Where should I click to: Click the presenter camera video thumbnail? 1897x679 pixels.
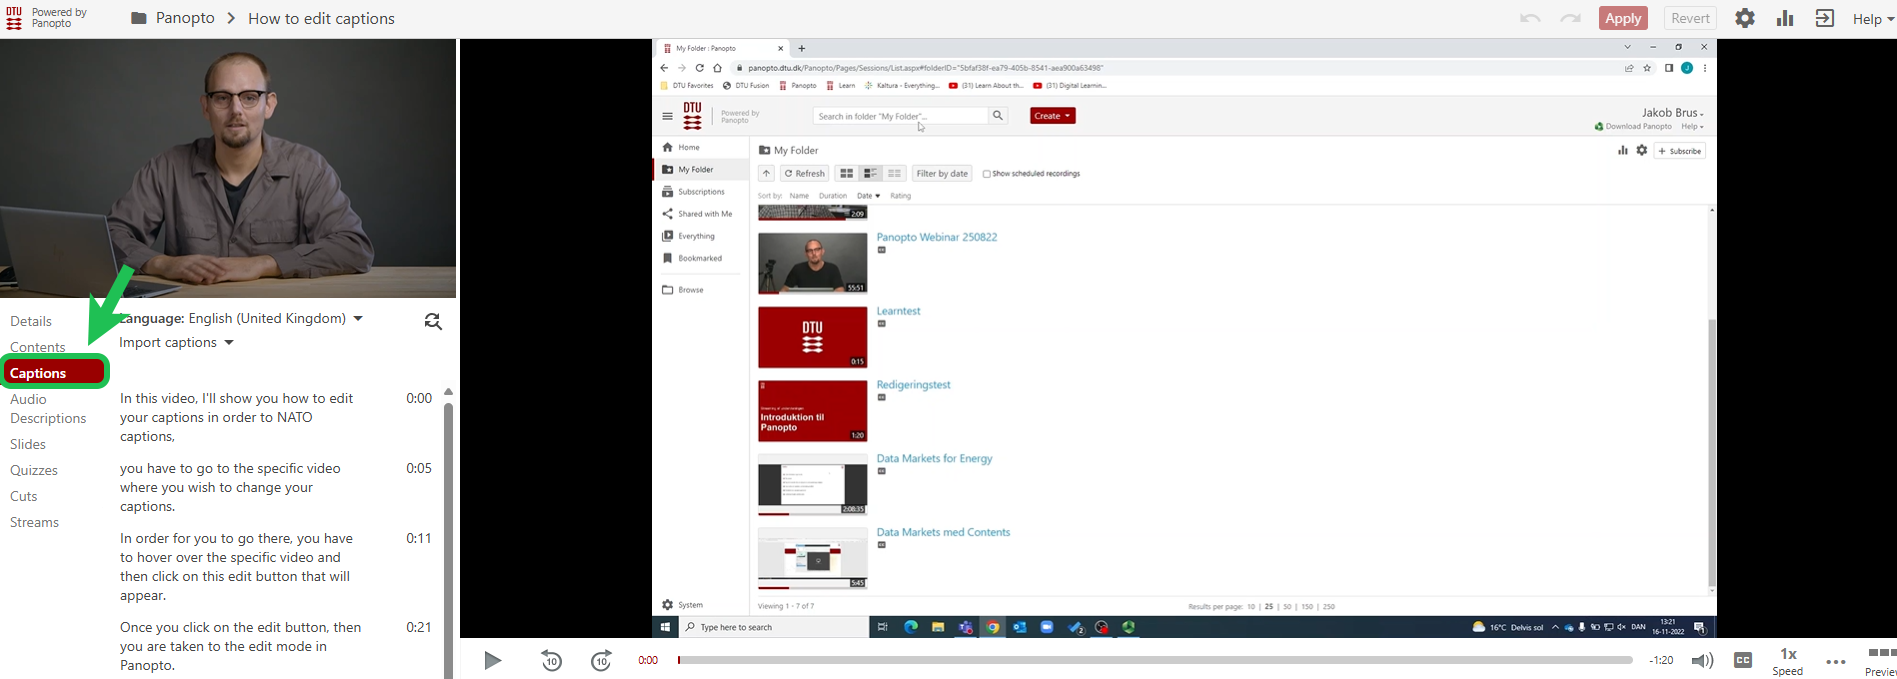tap(228, 168)
